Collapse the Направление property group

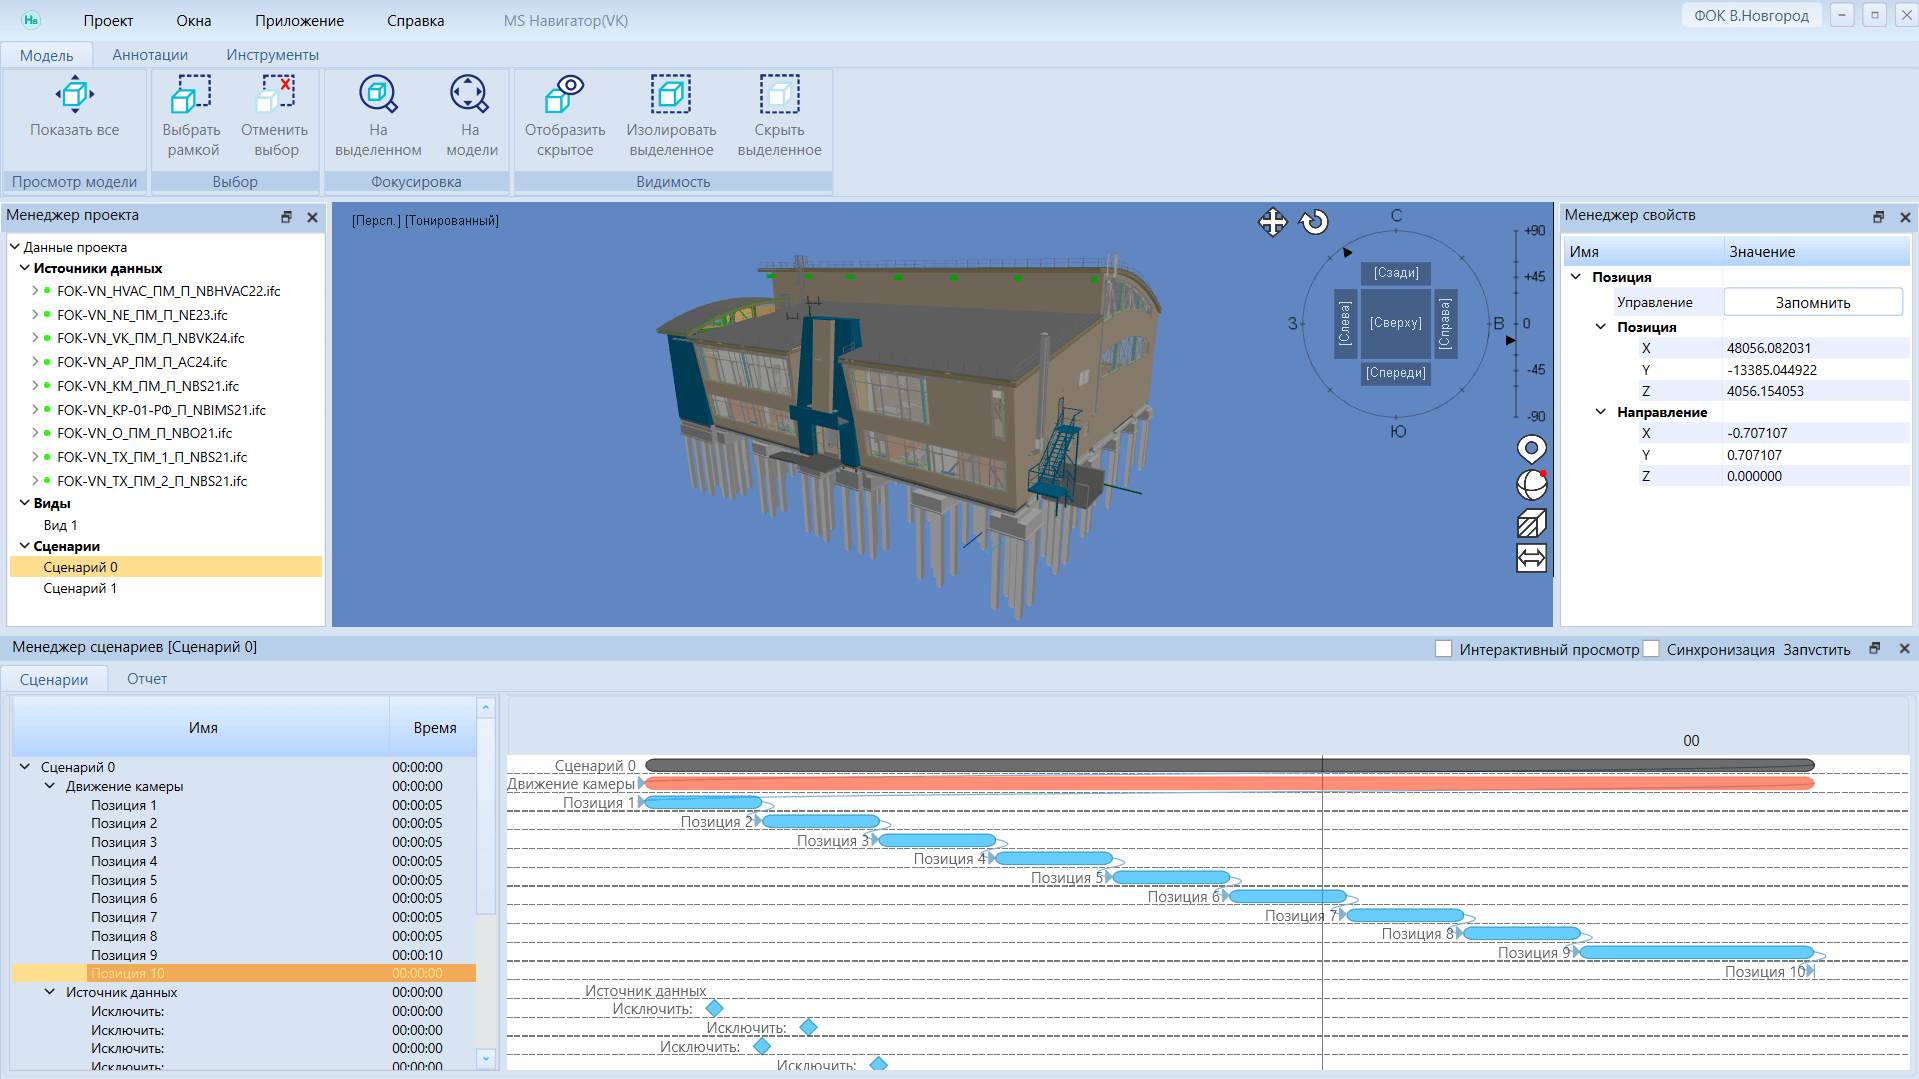tap(1600, 412)
